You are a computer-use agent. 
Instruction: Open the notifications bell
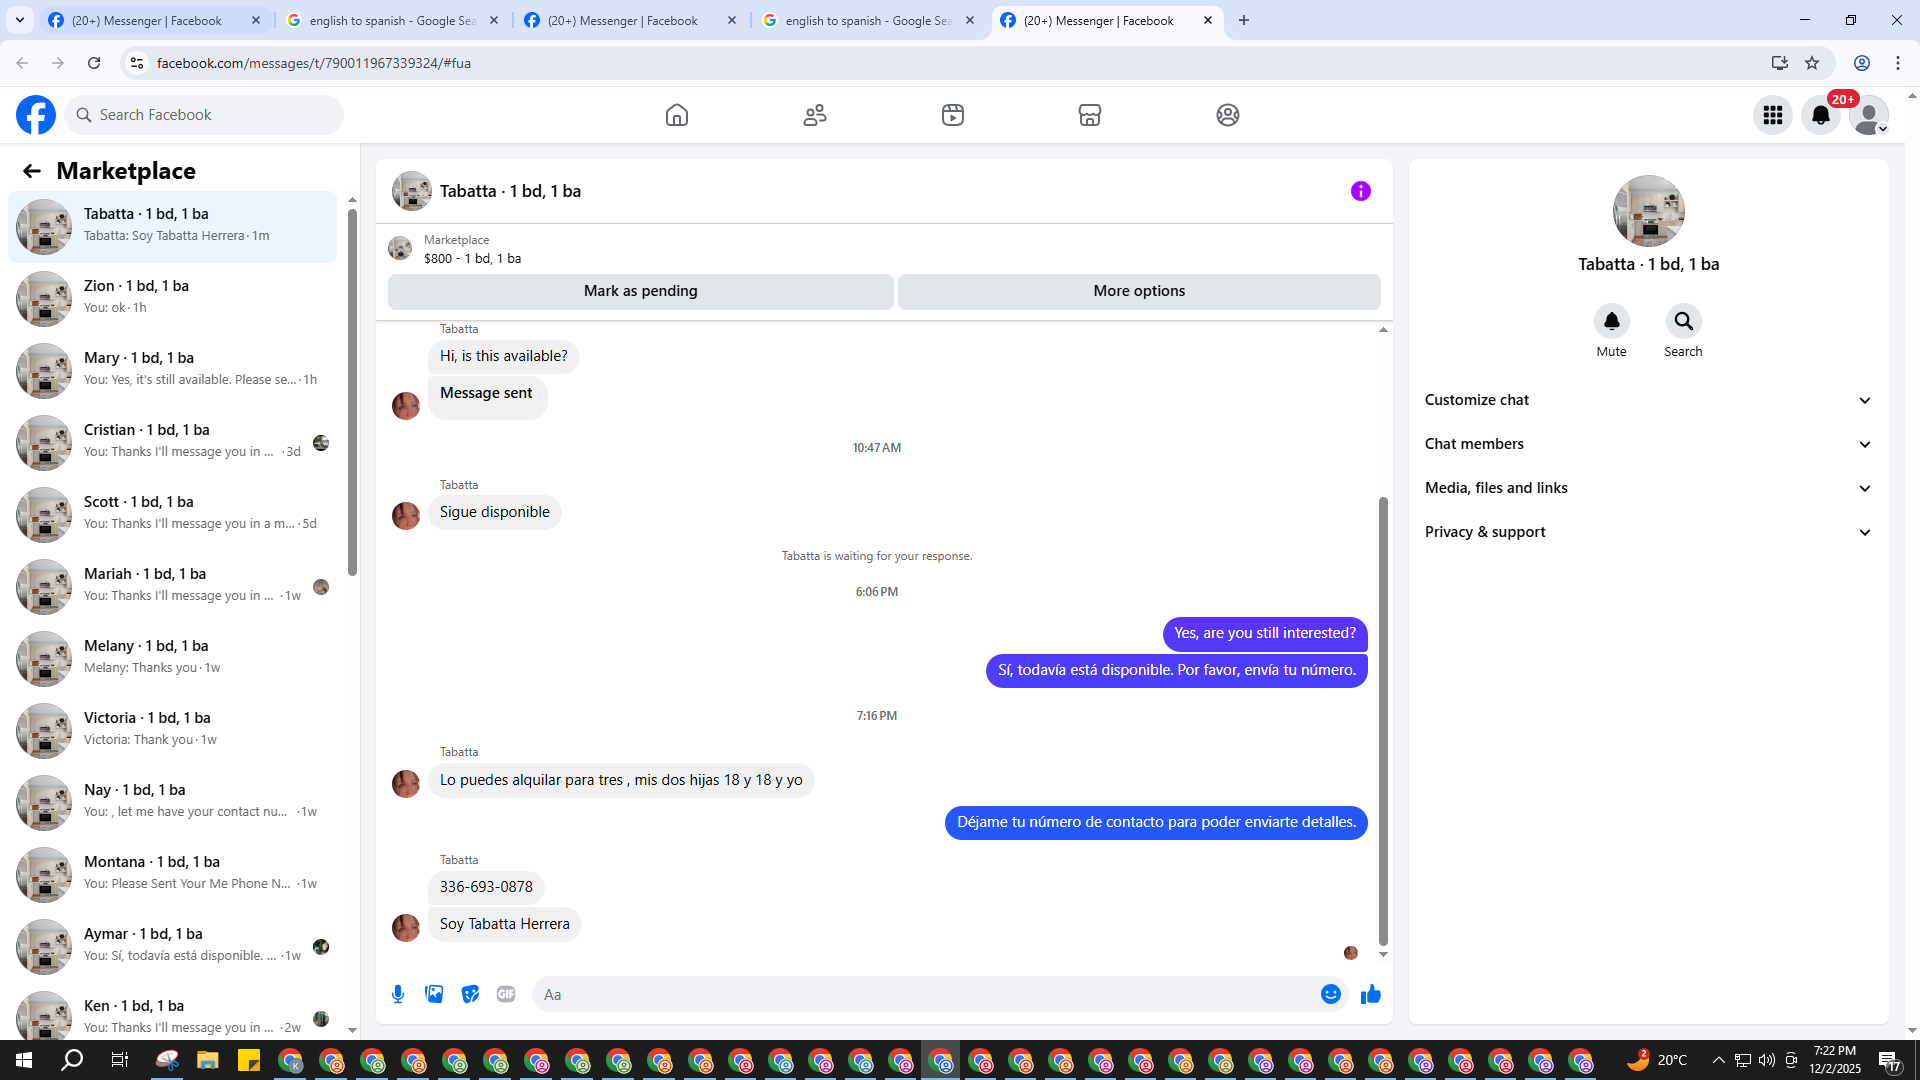click(1820, 115)
